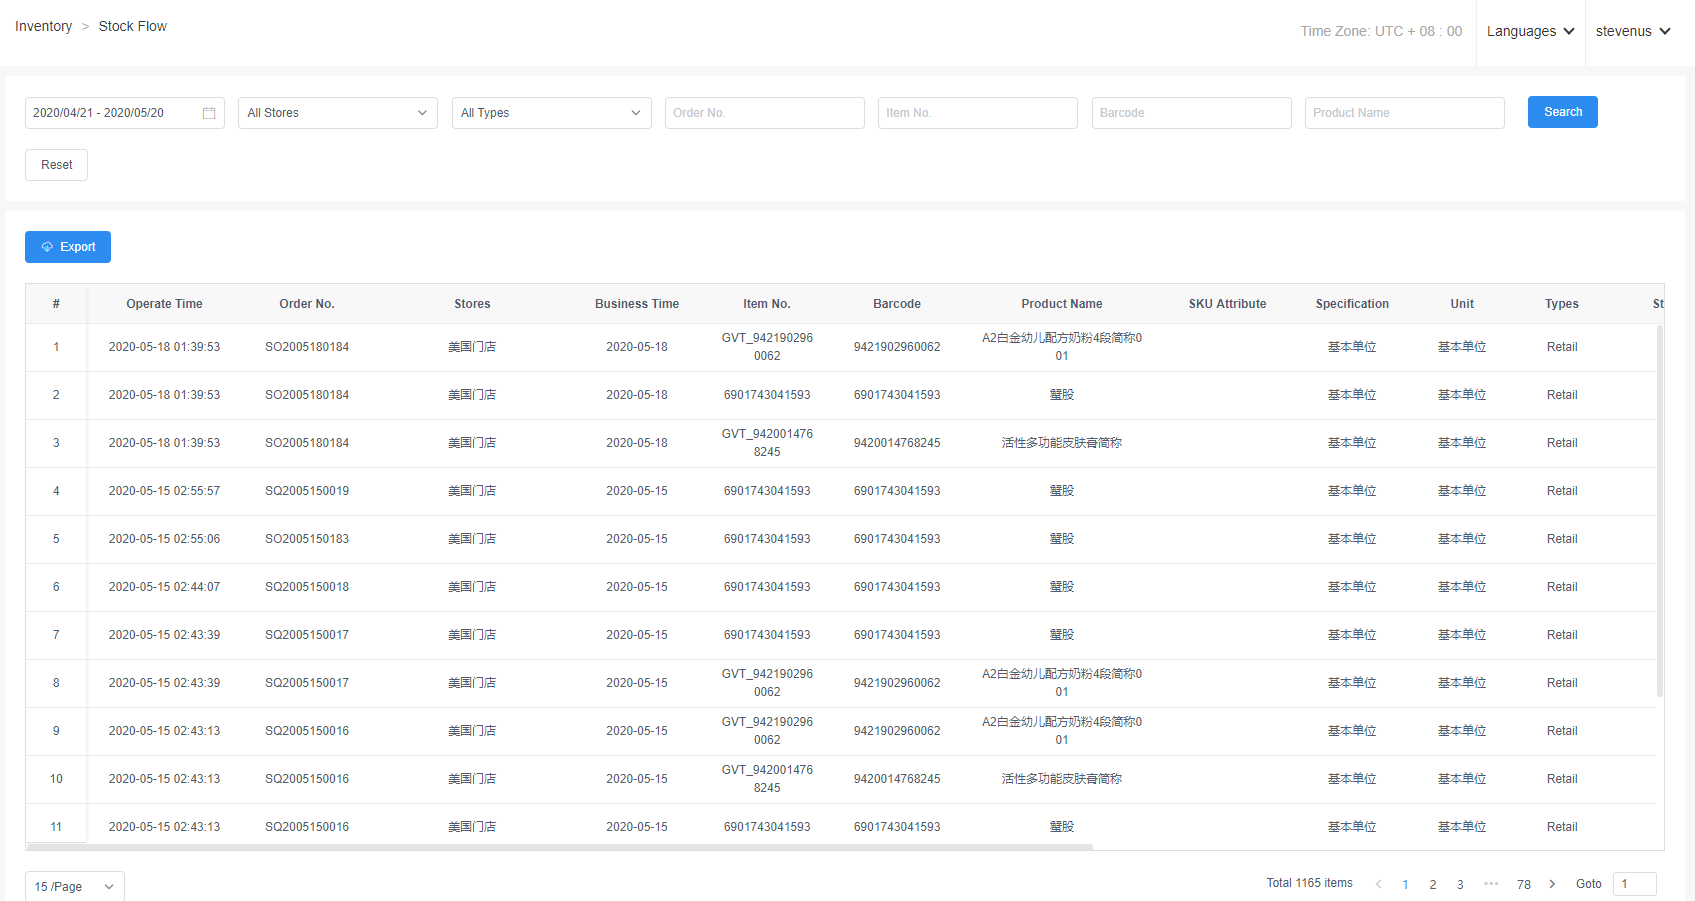Export the stock flow data

[68, 247]
